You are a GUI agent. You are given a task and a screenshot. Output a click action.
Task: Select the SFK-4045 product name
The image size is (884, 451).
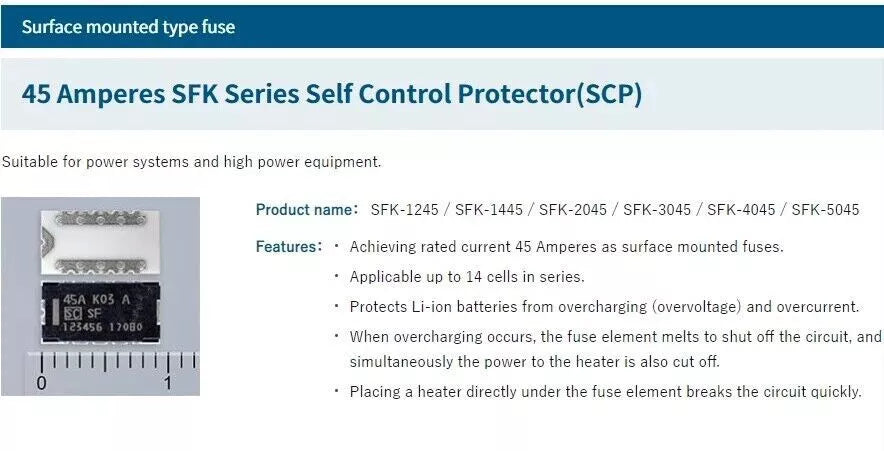[x=741, y=210]
